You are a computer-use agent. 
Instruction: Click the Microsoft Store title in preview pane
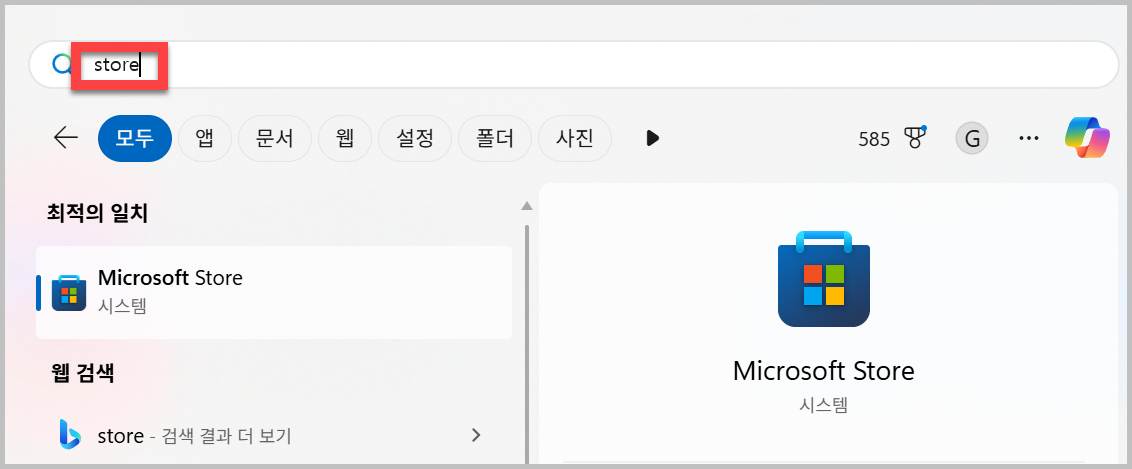point(824,371)
